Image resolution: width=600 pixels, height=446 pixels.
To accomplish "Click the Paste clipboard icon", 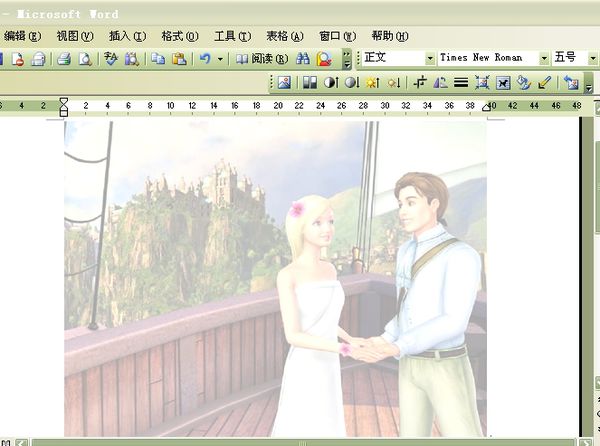I will pyautogui.click(x=178, y=59).
